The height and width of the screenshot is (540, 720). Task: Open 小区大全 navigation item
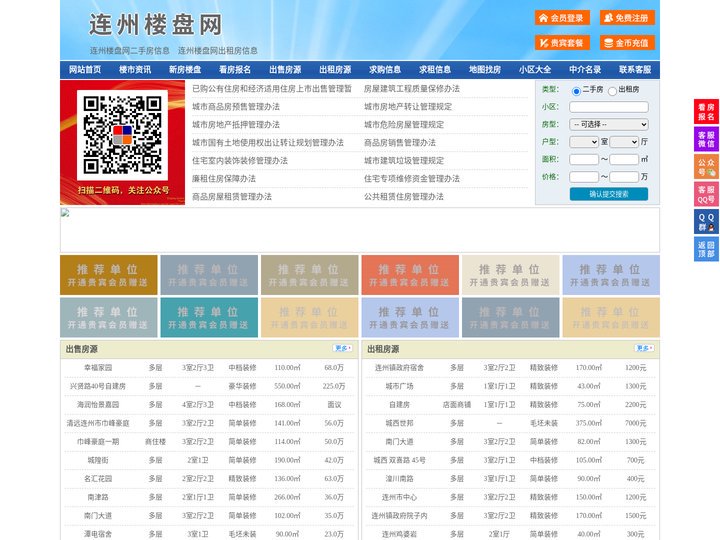[535, 70]
